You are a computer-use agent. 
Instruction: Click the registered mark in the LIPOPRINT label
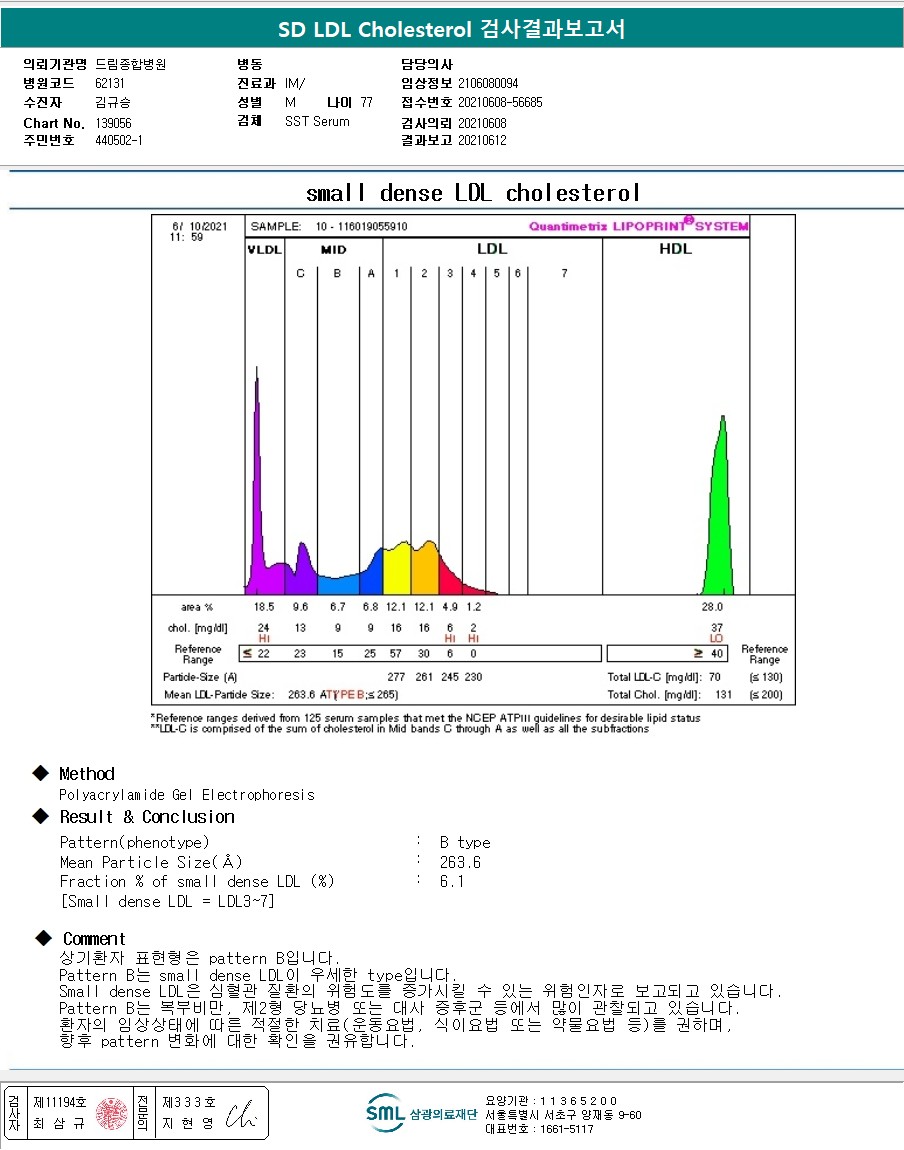688,220
